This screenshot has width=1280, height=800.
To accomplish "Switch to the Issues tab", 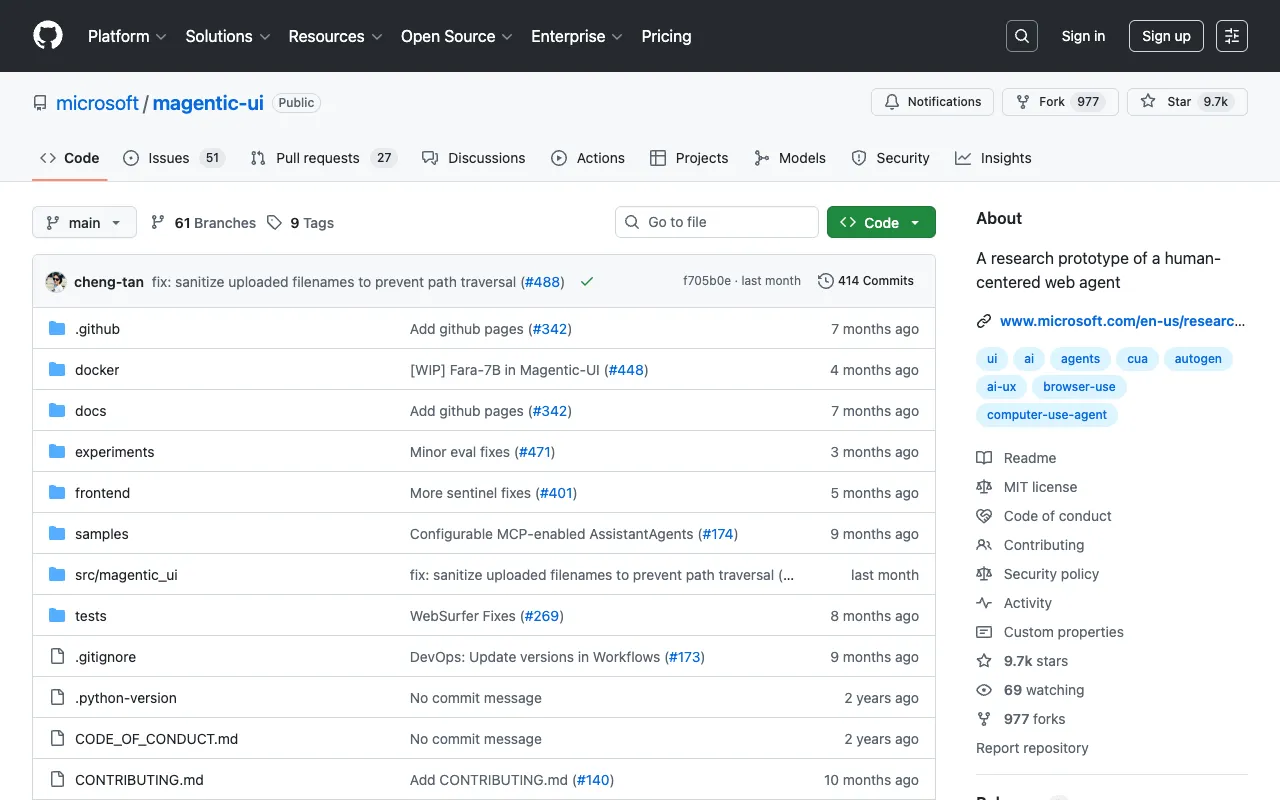I will point(166,158).
